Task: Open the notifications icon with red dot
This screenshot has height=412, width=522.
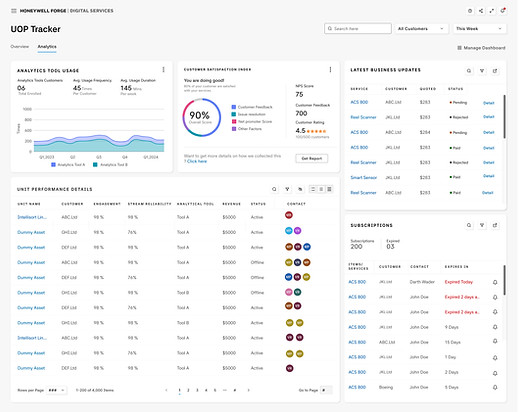Action: tap(503, 11)
